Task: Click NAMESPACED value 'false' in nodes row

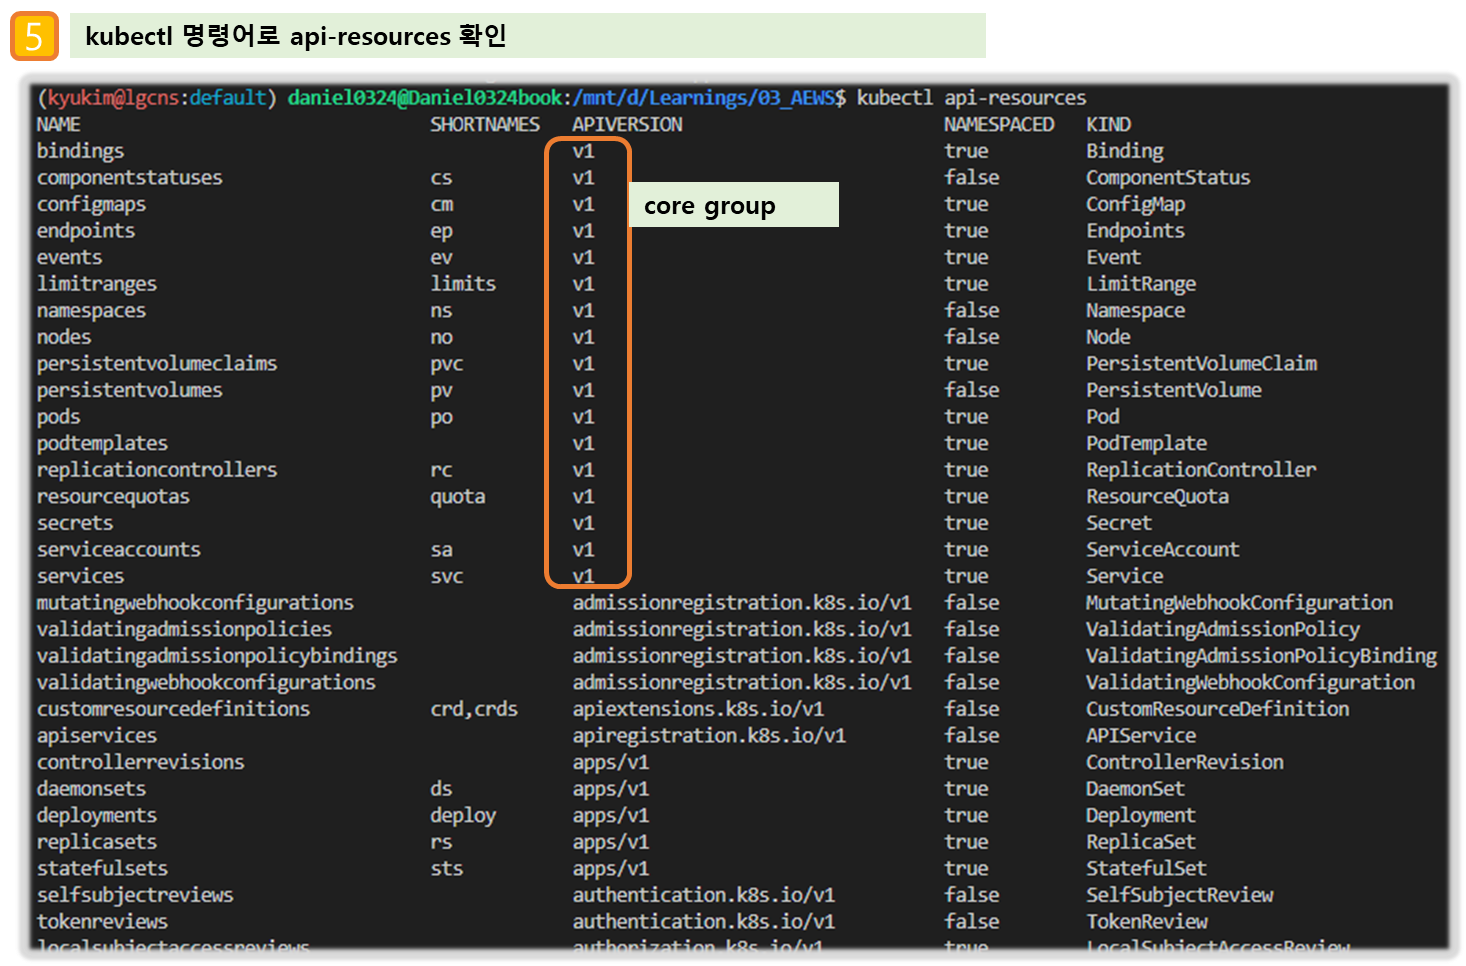Action: coord(972,337)
